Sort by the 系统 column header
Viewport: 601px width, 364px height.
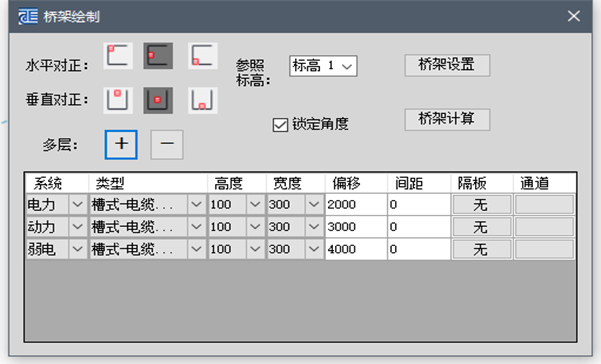(56, 184)
